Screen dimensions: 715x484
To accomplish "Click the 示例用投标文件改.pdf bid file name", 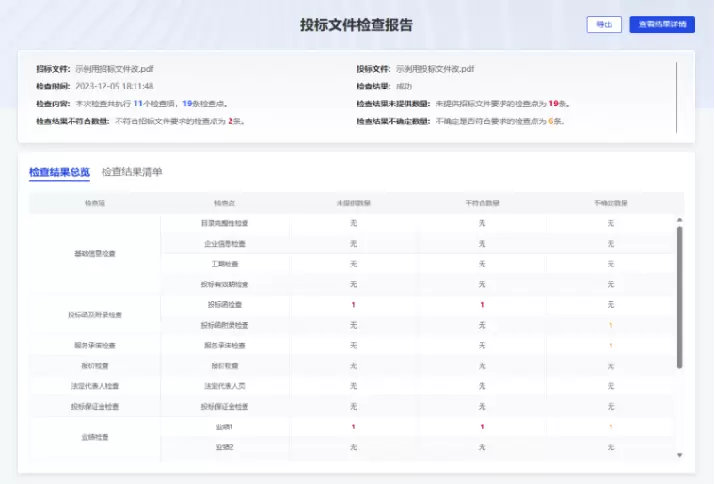I will pyautogui.click(x=434, y=69).
